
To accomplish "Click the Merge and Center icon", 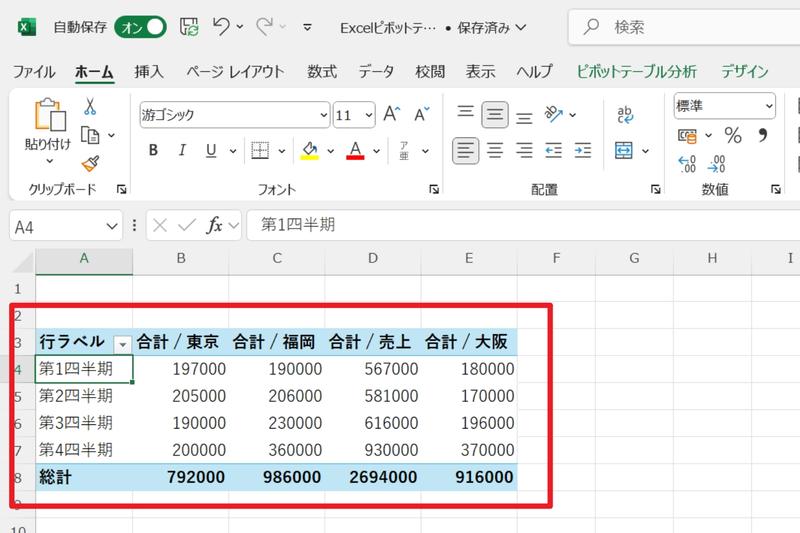I will [x=624, y=150].
